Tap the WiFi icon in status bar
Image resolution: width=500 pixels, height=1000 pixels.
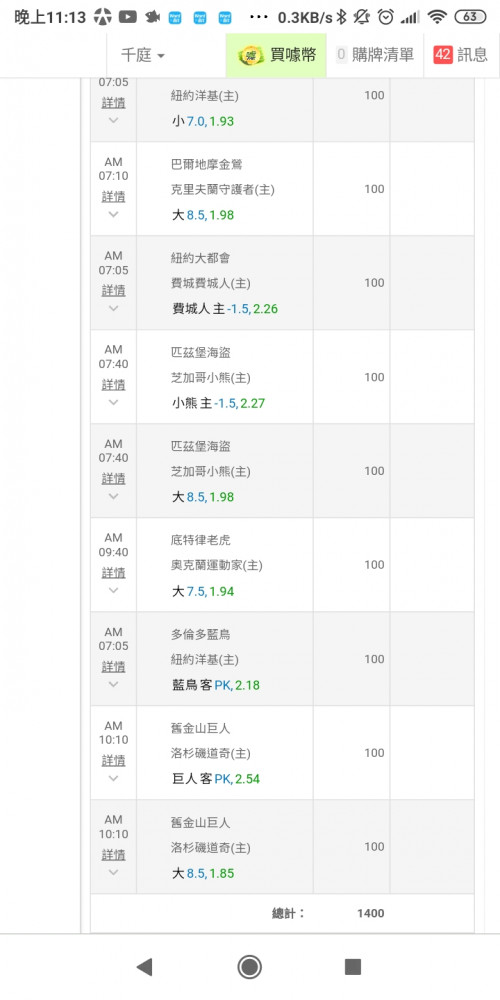(x=438, y=17)
